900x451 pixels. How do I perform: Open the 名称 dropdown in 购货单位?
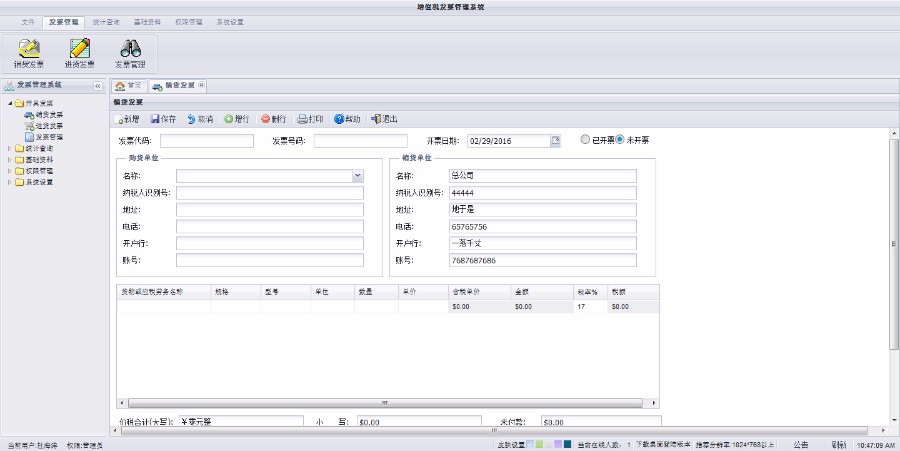[358, 176]
